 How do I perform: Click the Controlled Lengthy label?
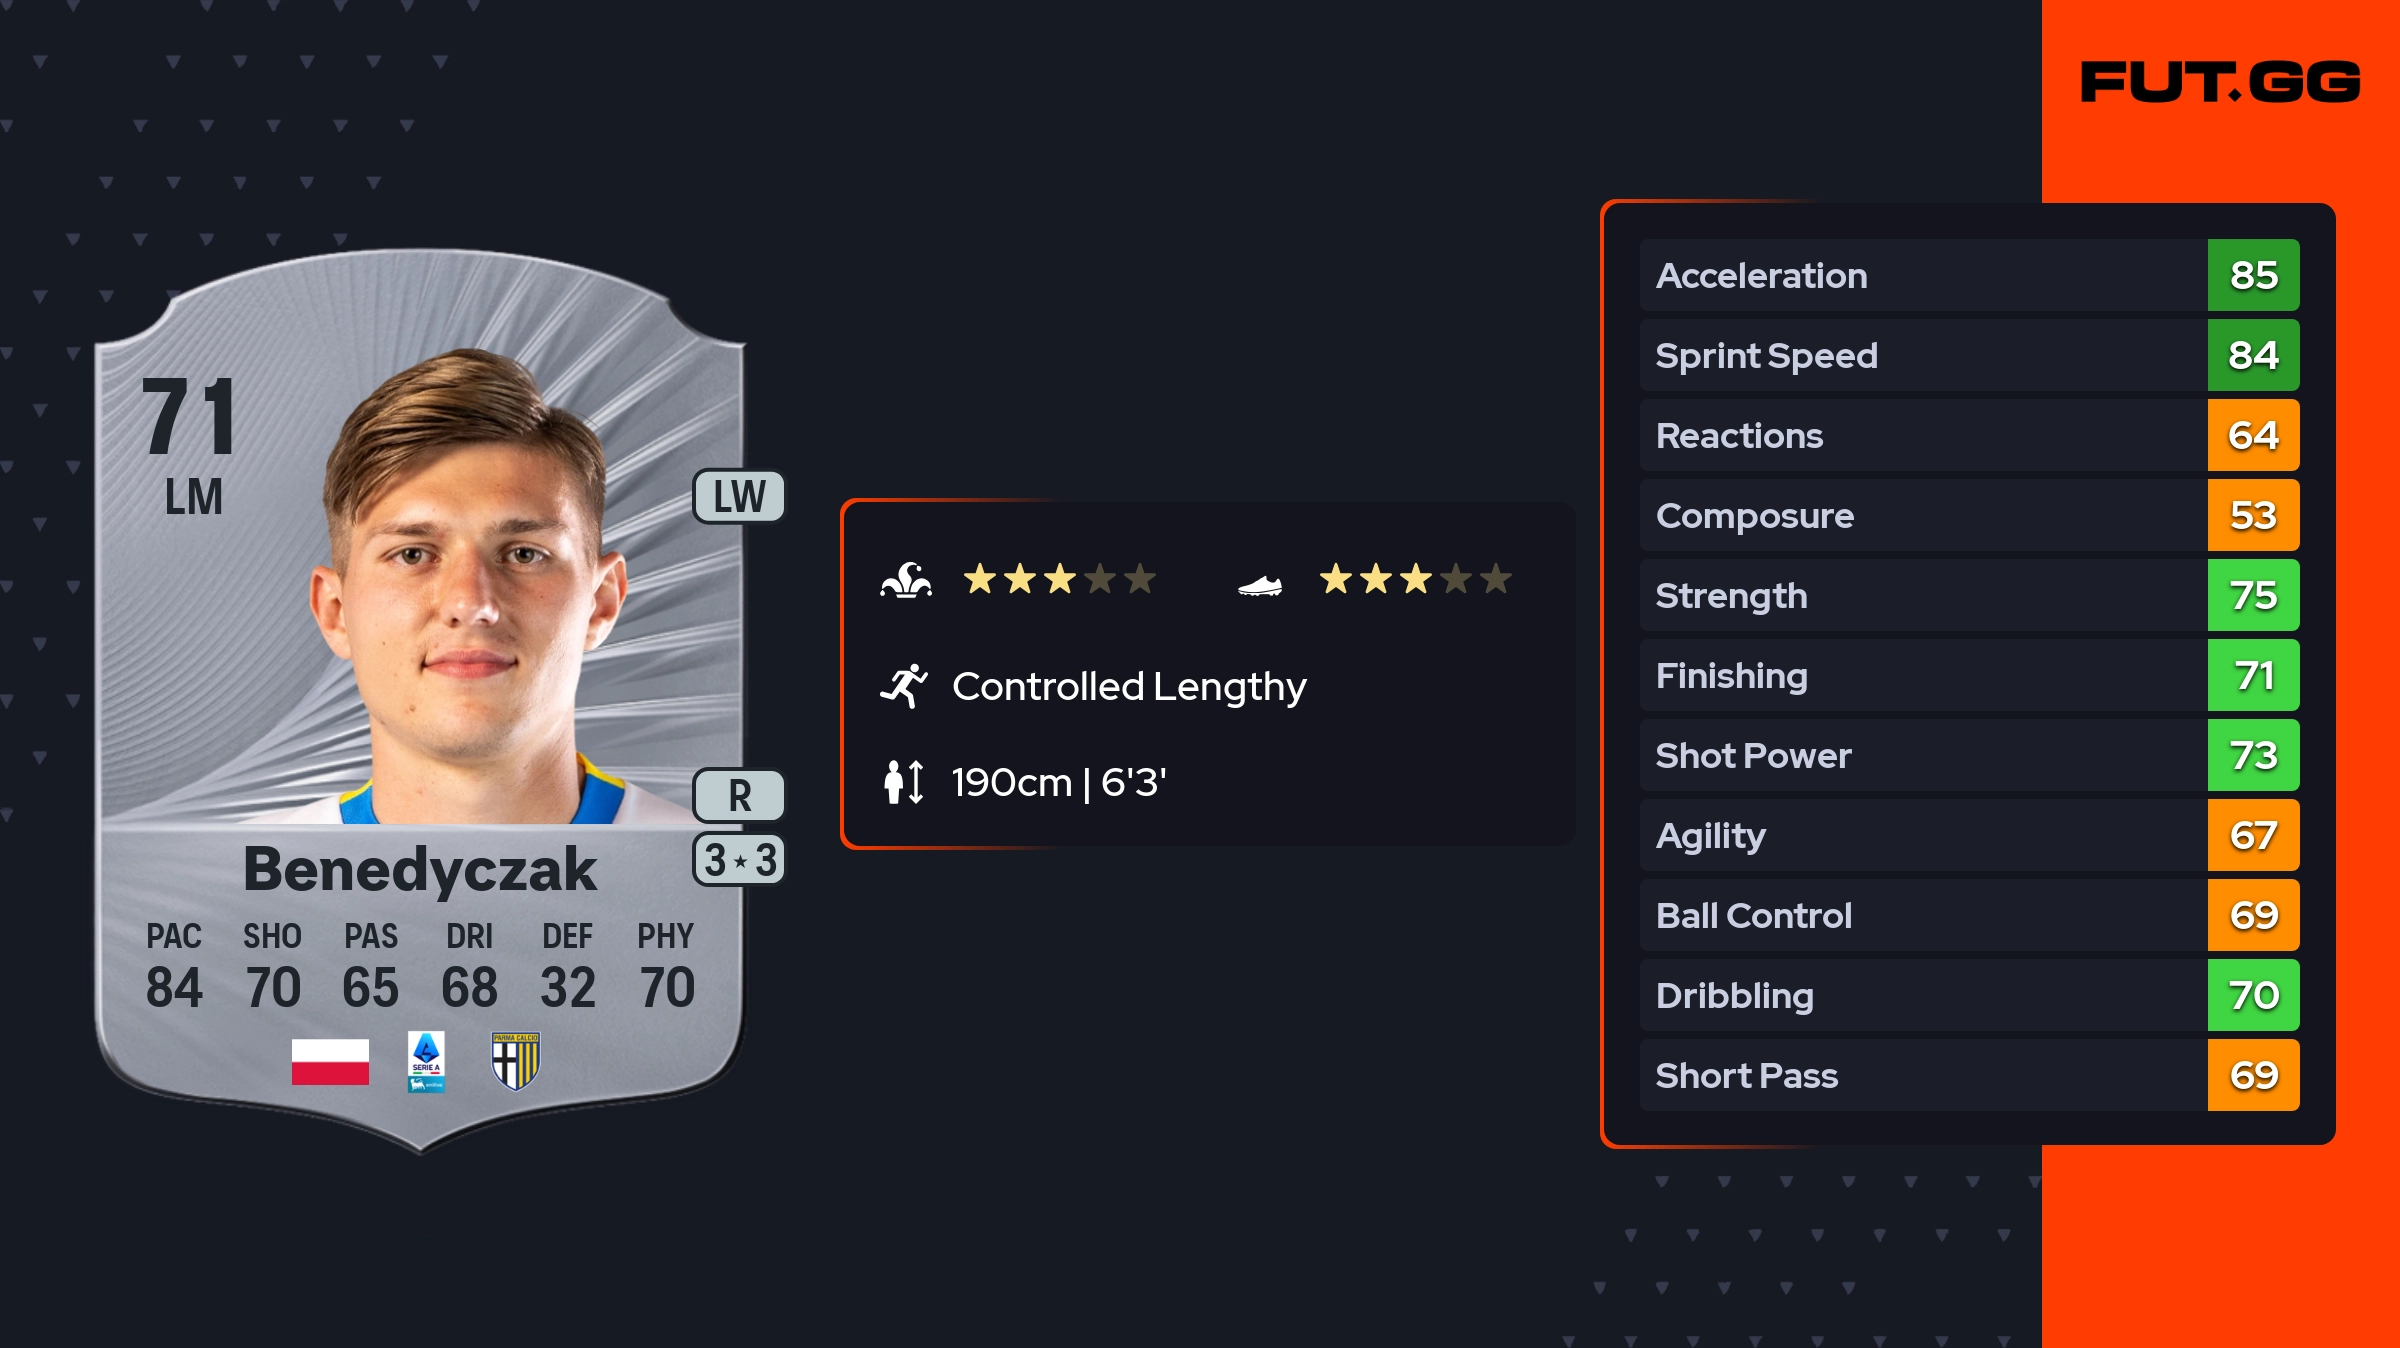pos(1129,686)
